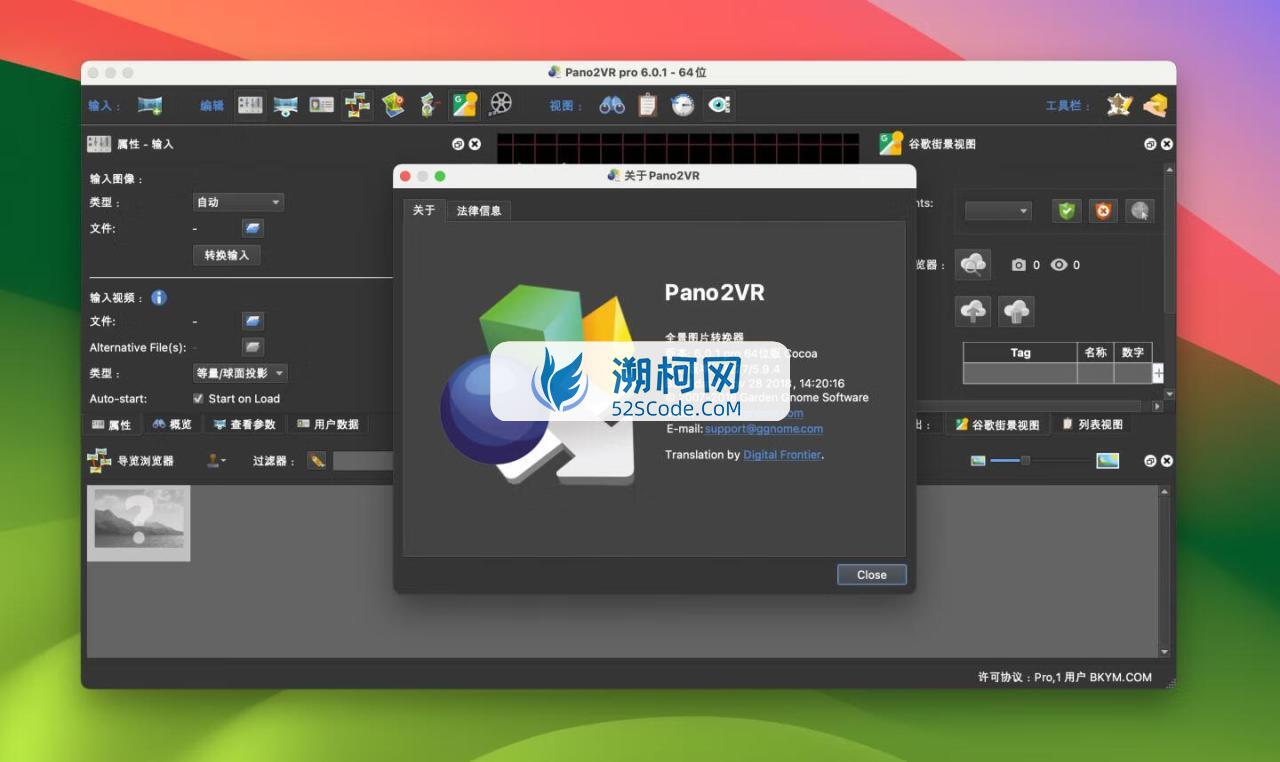This screenshot has height=762, width=1280.
Task: Click the orange shield icon in Street View panel
Action: 1103,211
